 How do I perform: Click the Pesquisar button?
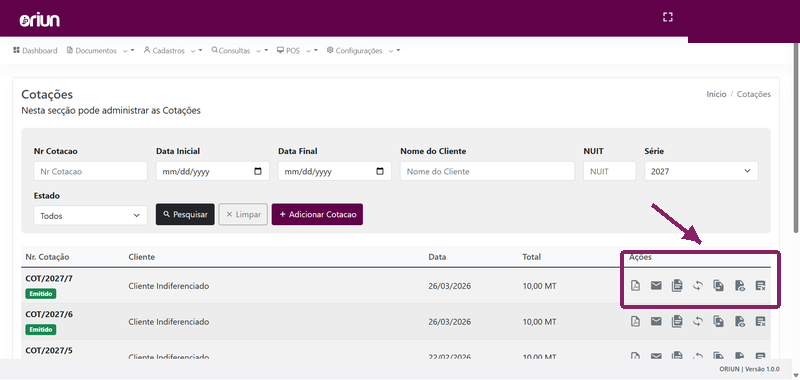click(185, 214)
